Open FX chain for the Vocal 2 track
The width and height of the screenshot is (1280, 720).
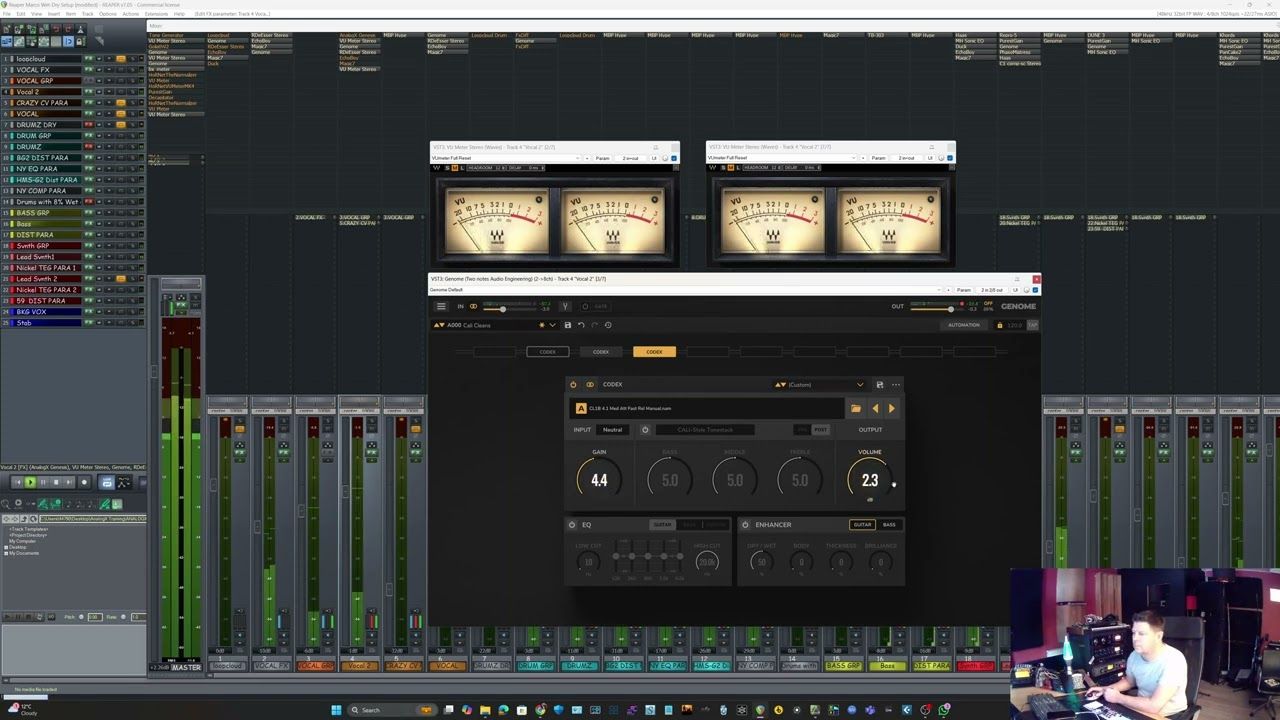click(x=89, y=92)
